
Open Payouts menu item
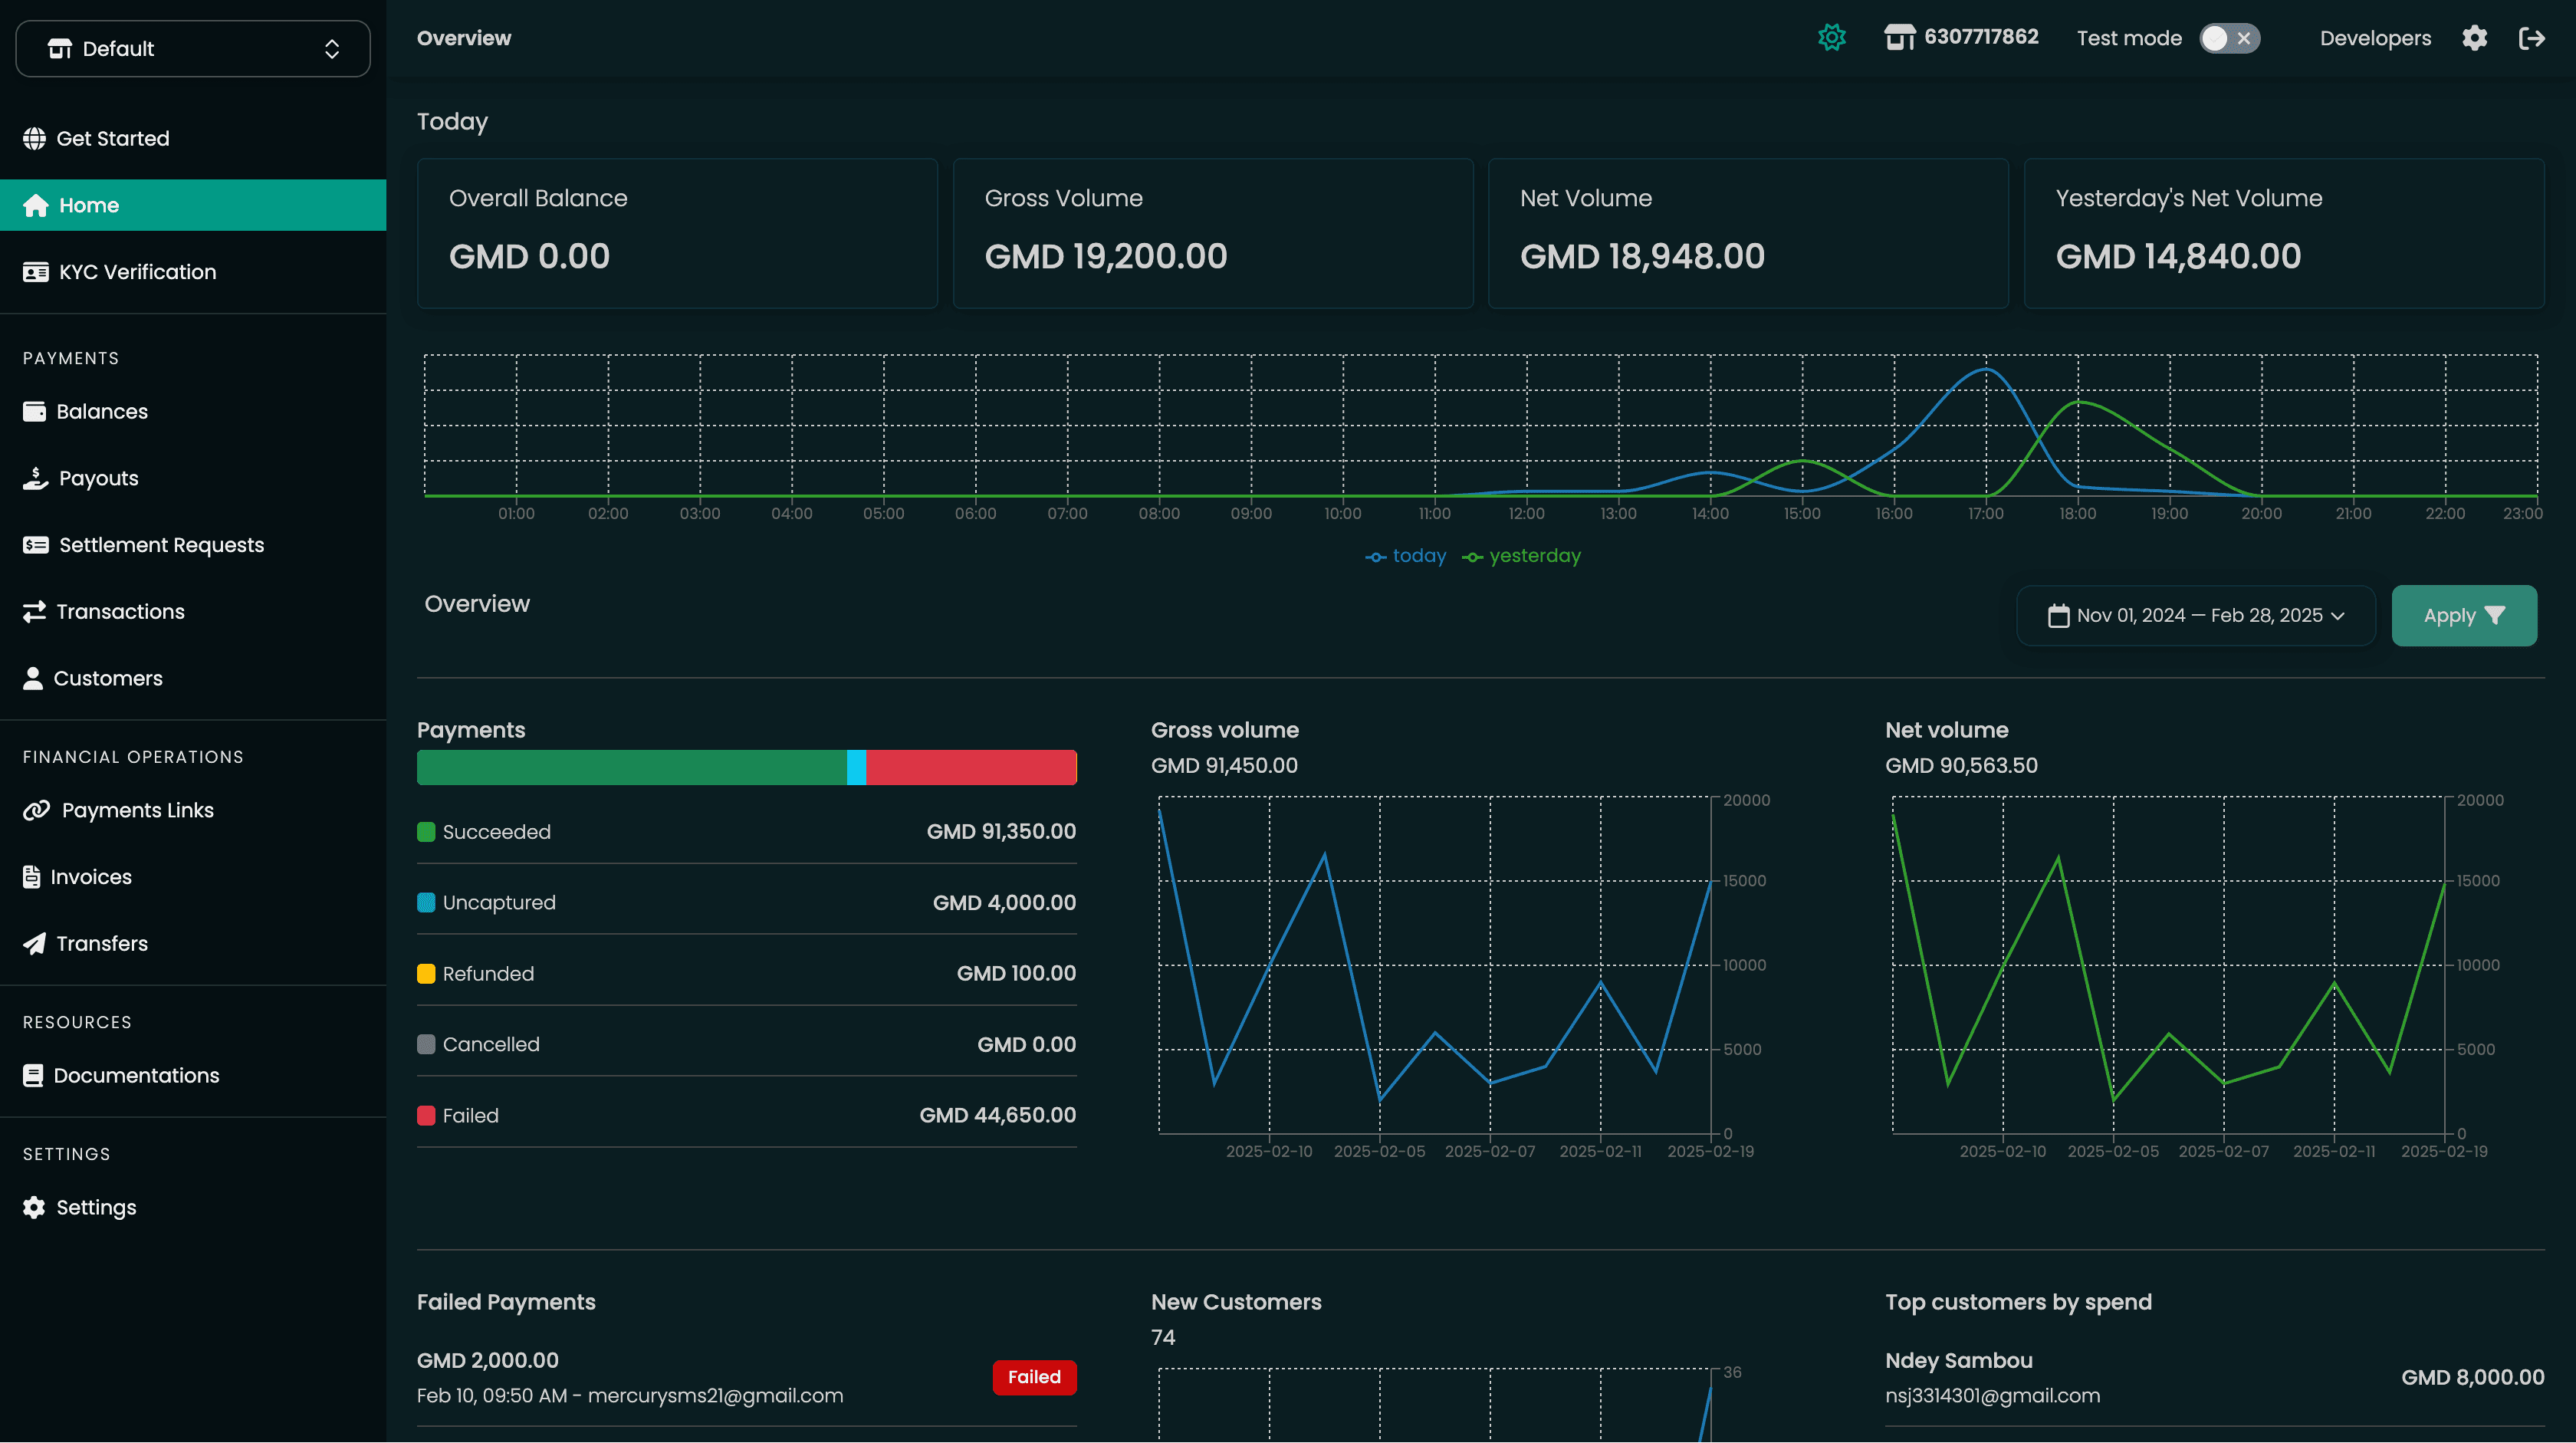(193, 478)
